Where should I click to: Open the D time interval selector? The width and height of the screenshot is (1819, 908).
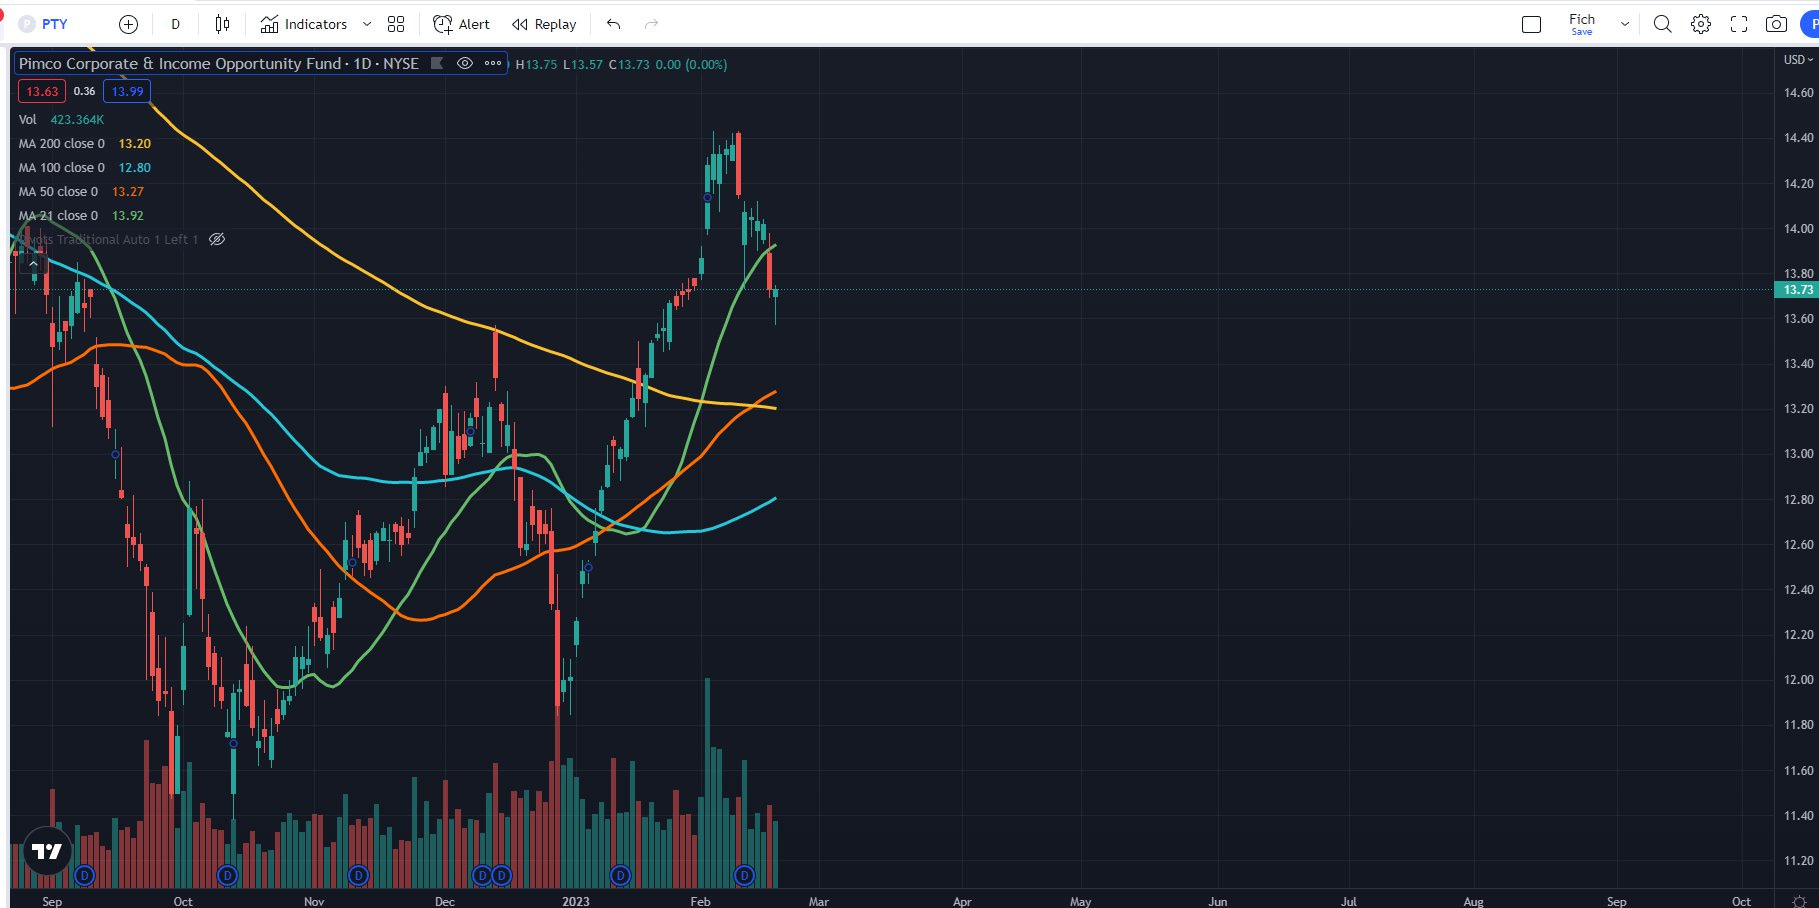click(175, 24)
